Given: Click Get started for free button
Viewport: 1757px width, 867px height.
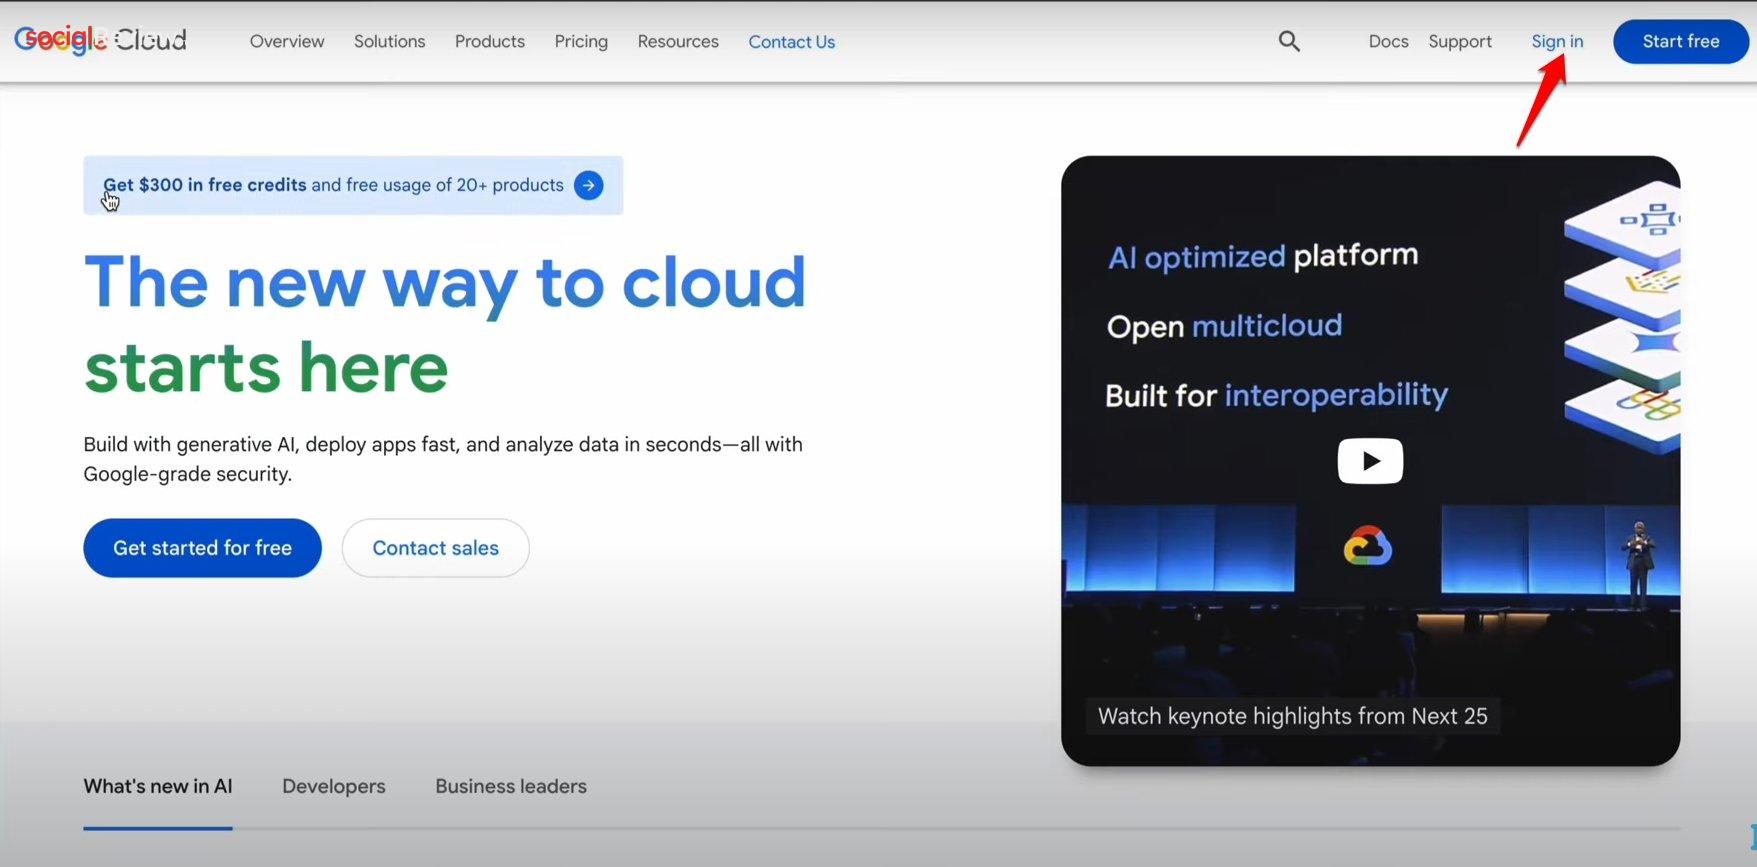Looking at the screenshot, I should (x=202, y=548).
